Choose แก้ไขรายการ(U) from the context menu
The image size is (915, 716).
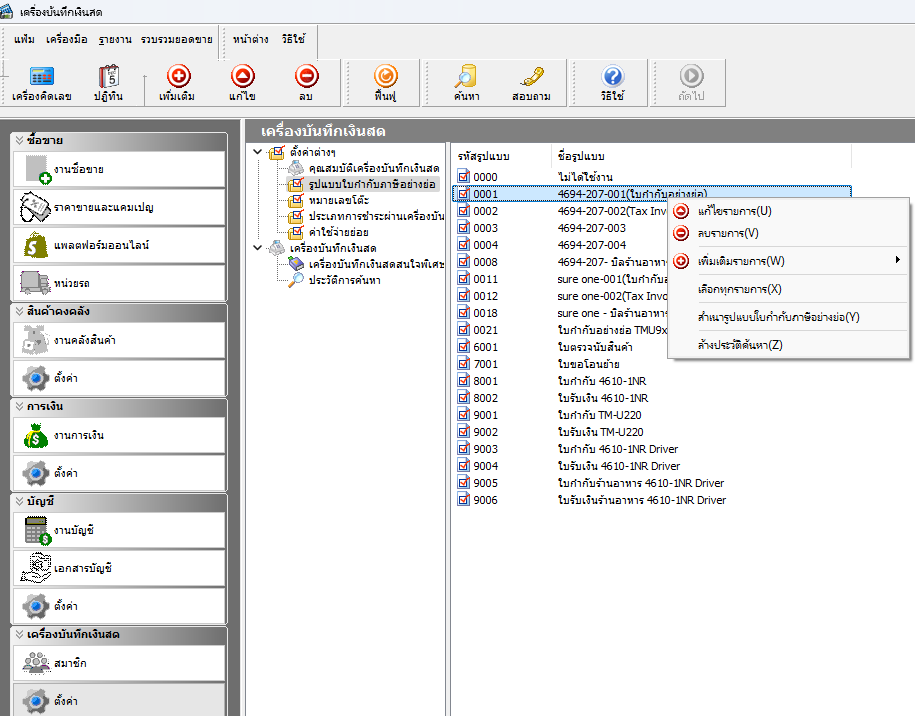click(x=734, y=211)
